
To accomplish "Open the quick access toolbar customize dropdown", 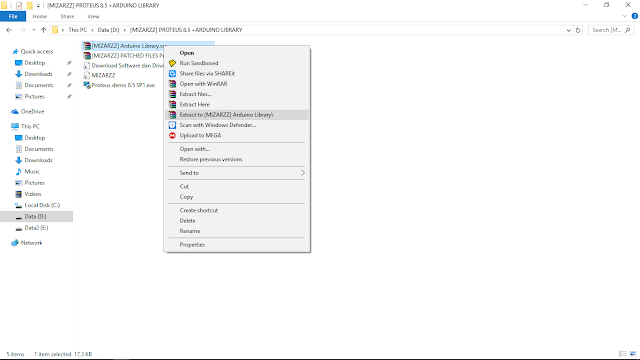I will tap(38, 6).
